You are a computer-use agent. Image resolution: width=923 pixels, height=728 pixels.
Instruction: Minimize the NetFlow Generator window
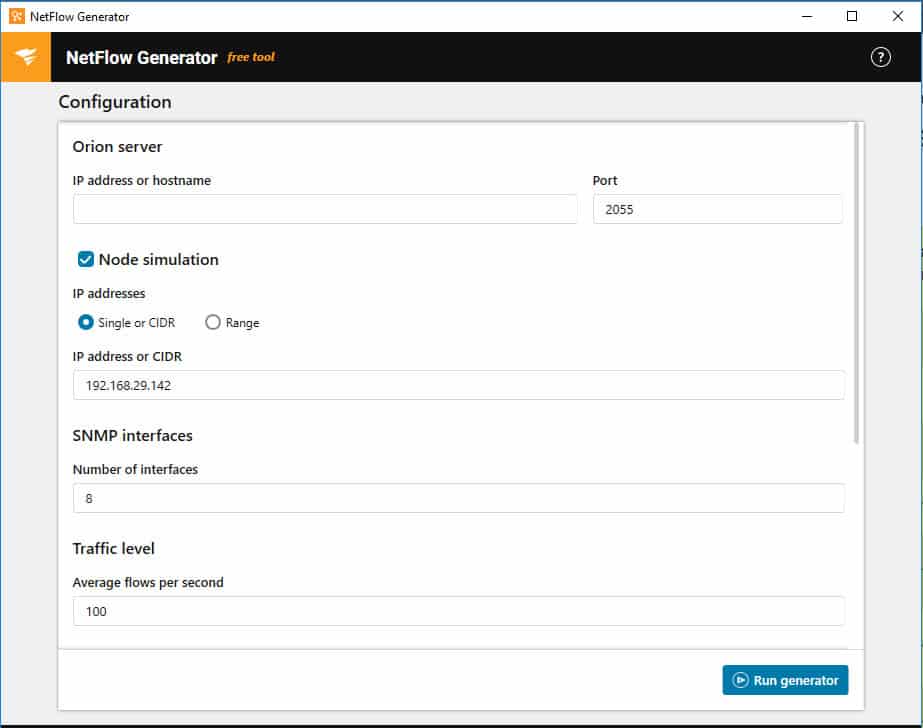pyautogui.click(x=806, y=16)
